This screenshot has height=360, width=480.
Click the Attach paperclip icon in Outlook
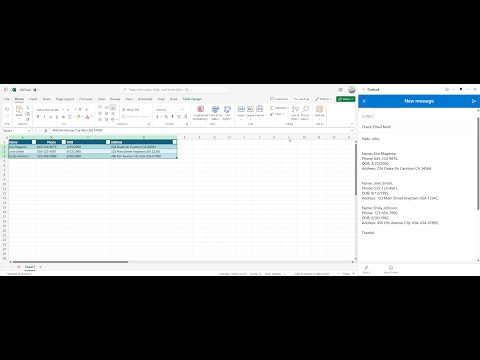tap(366, 268)
